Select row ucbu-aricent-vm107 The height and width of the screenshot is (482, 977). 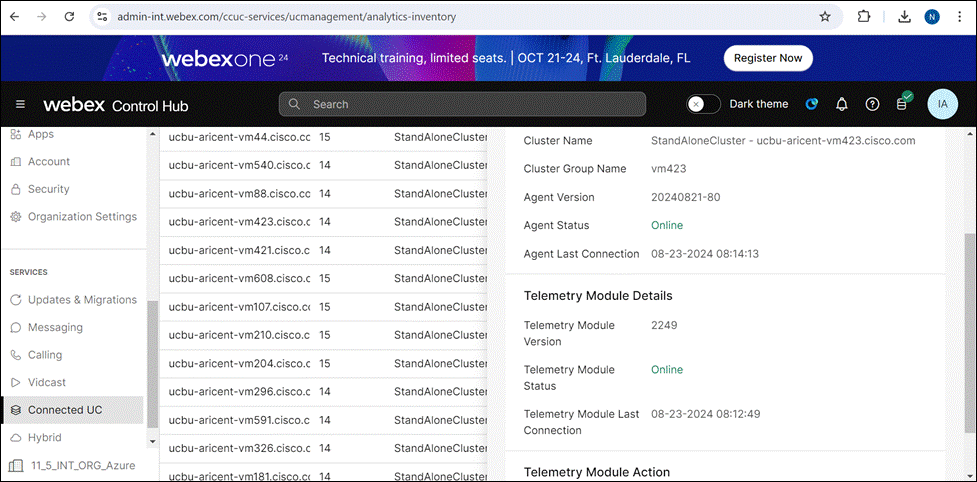pos(324,307)
